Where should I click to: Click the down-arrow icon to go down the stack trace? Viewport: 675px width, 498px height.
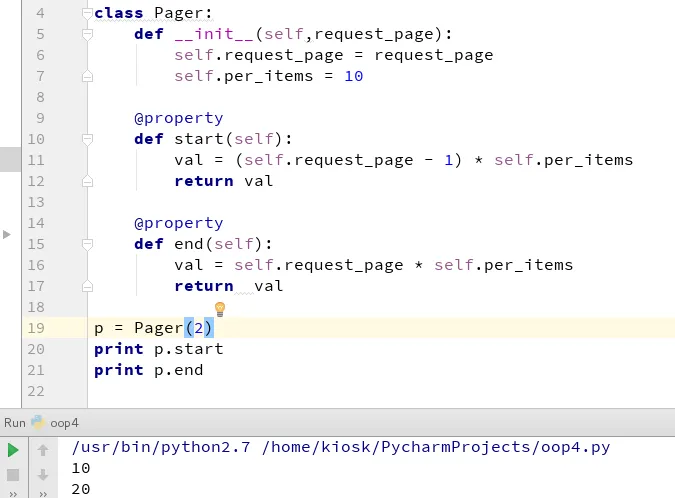point(43,475)
